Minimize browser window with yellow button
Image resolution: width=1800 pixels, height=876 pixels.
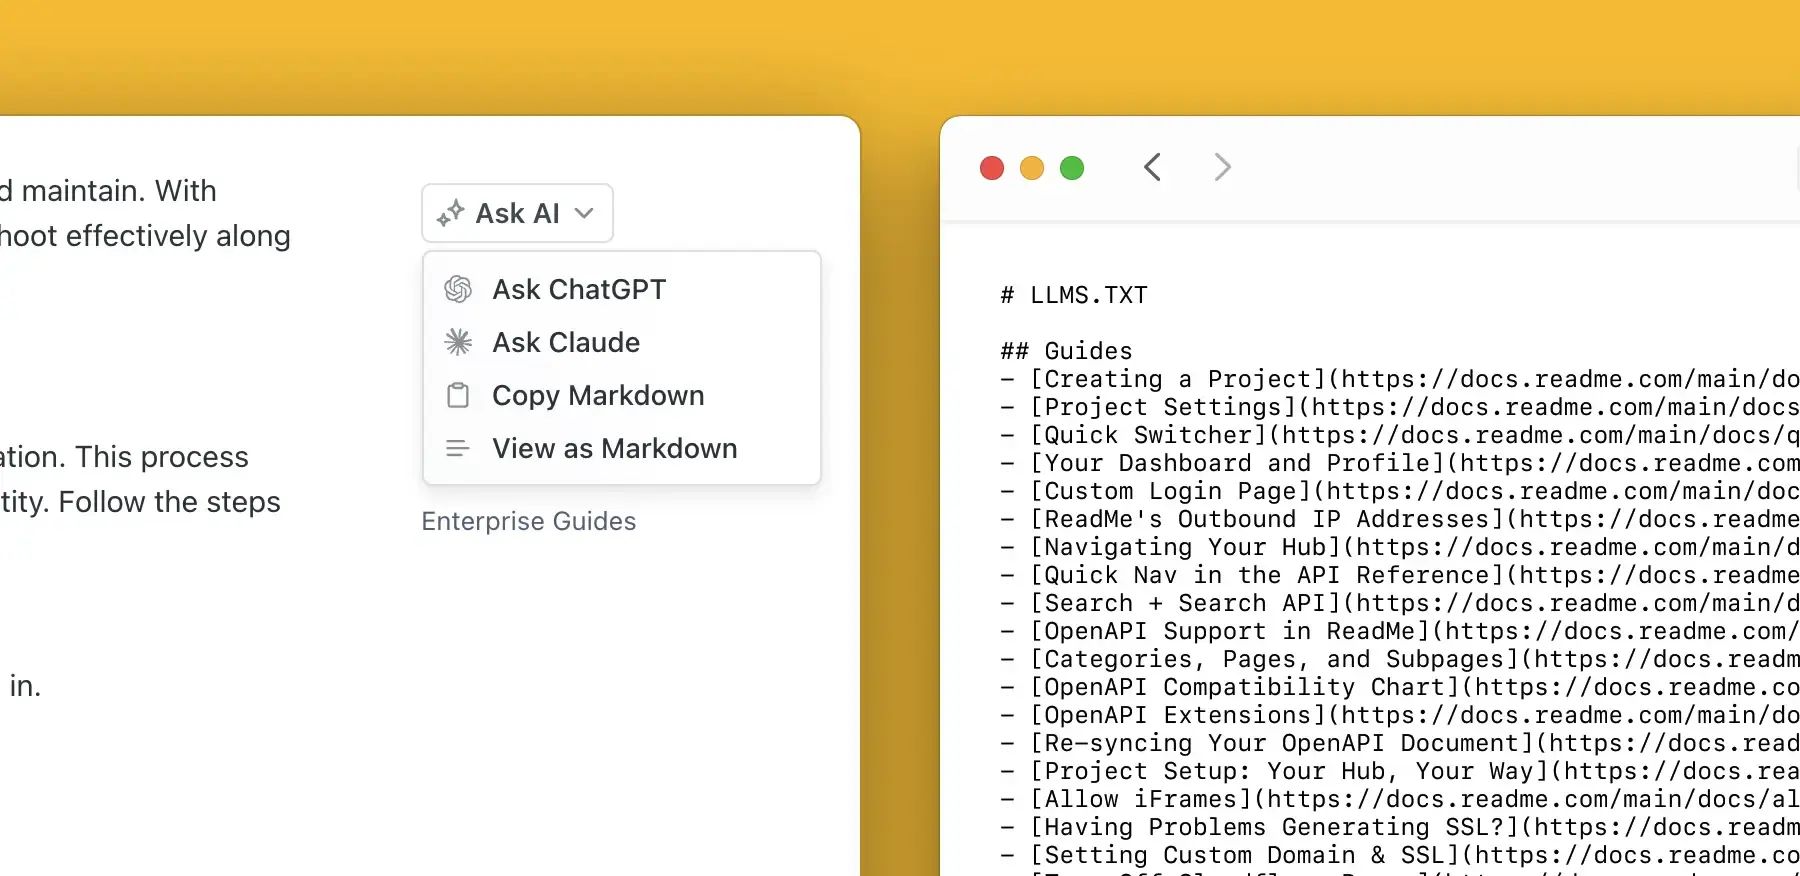pos(1032,168)
